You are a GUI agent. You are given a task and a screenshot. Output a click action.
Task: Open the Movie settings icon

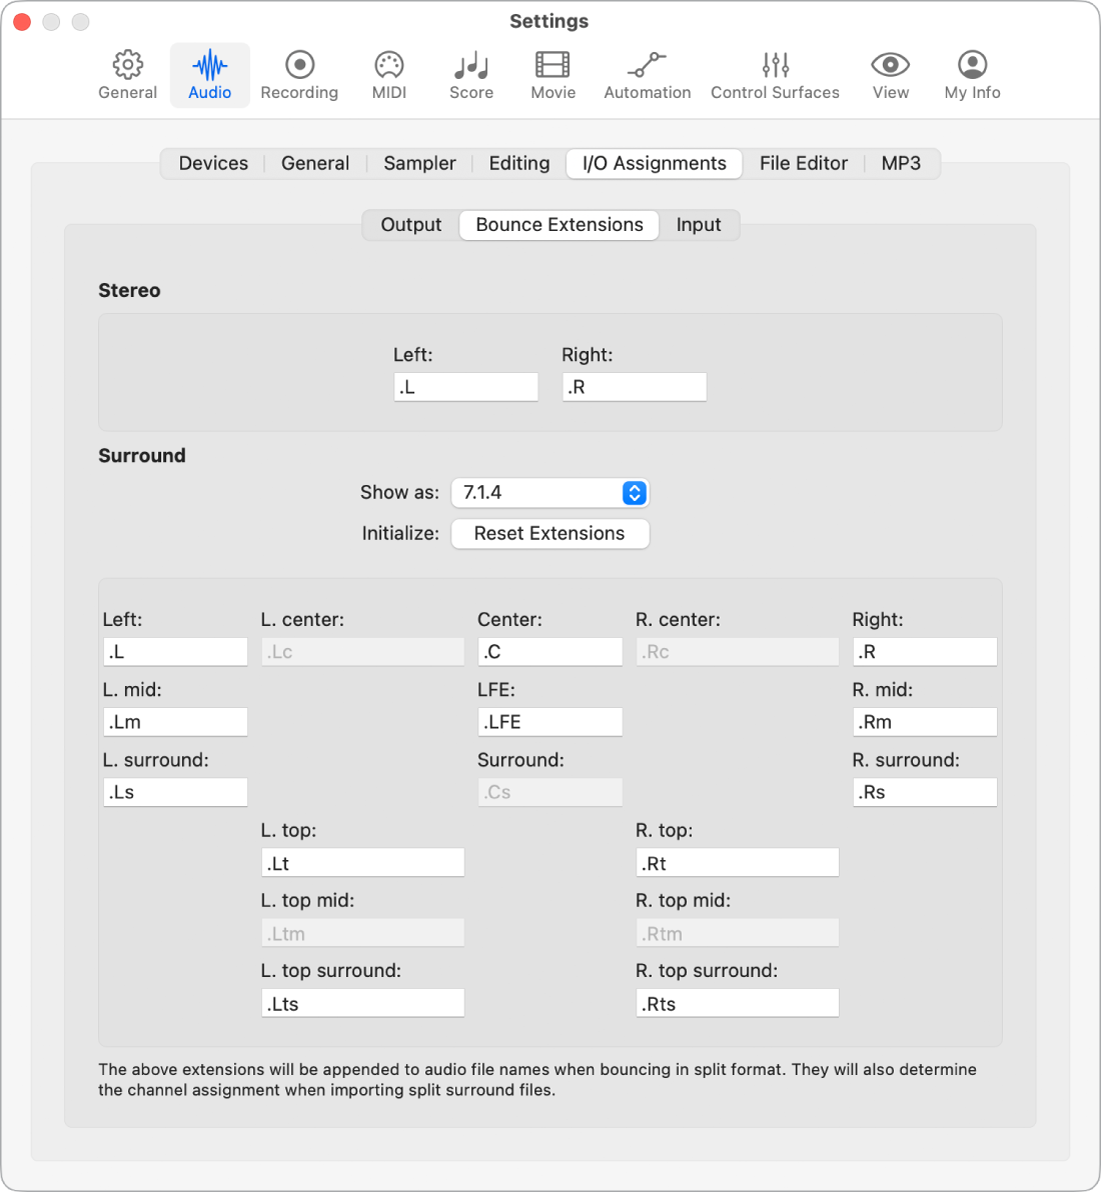point(552,73)
